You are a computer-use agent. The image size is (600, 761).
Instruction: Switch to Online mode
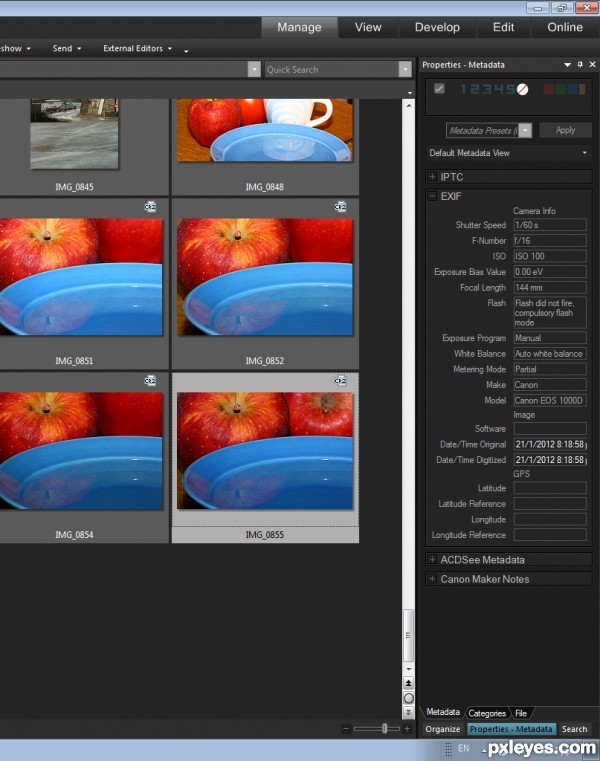[565, 27]
